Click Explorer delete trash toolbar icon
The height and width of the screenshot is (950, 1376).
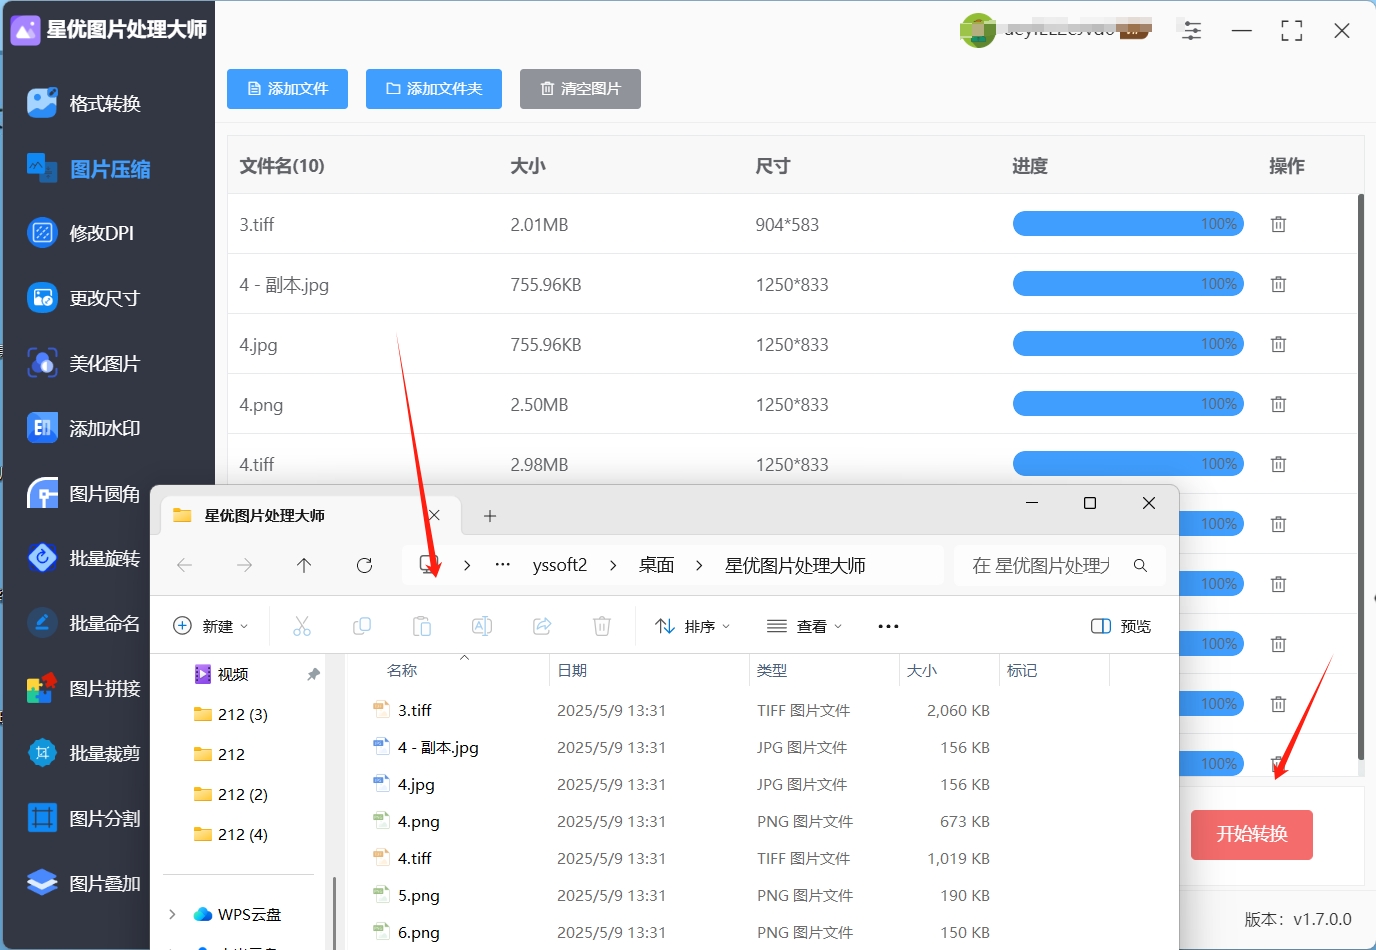tap(602, 626)
